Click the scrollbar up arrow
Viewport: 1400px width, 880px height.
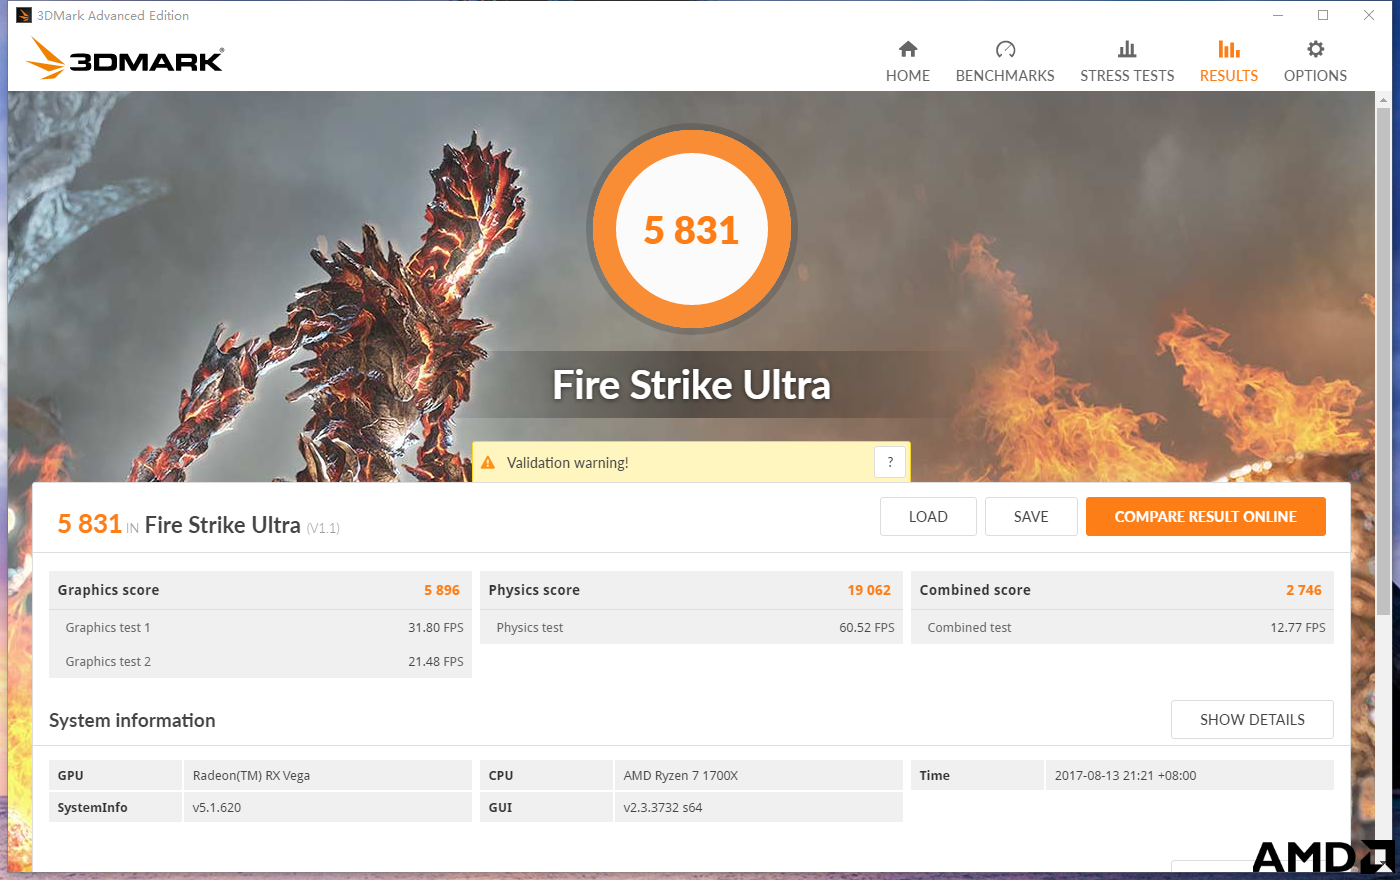(1383, 99)
